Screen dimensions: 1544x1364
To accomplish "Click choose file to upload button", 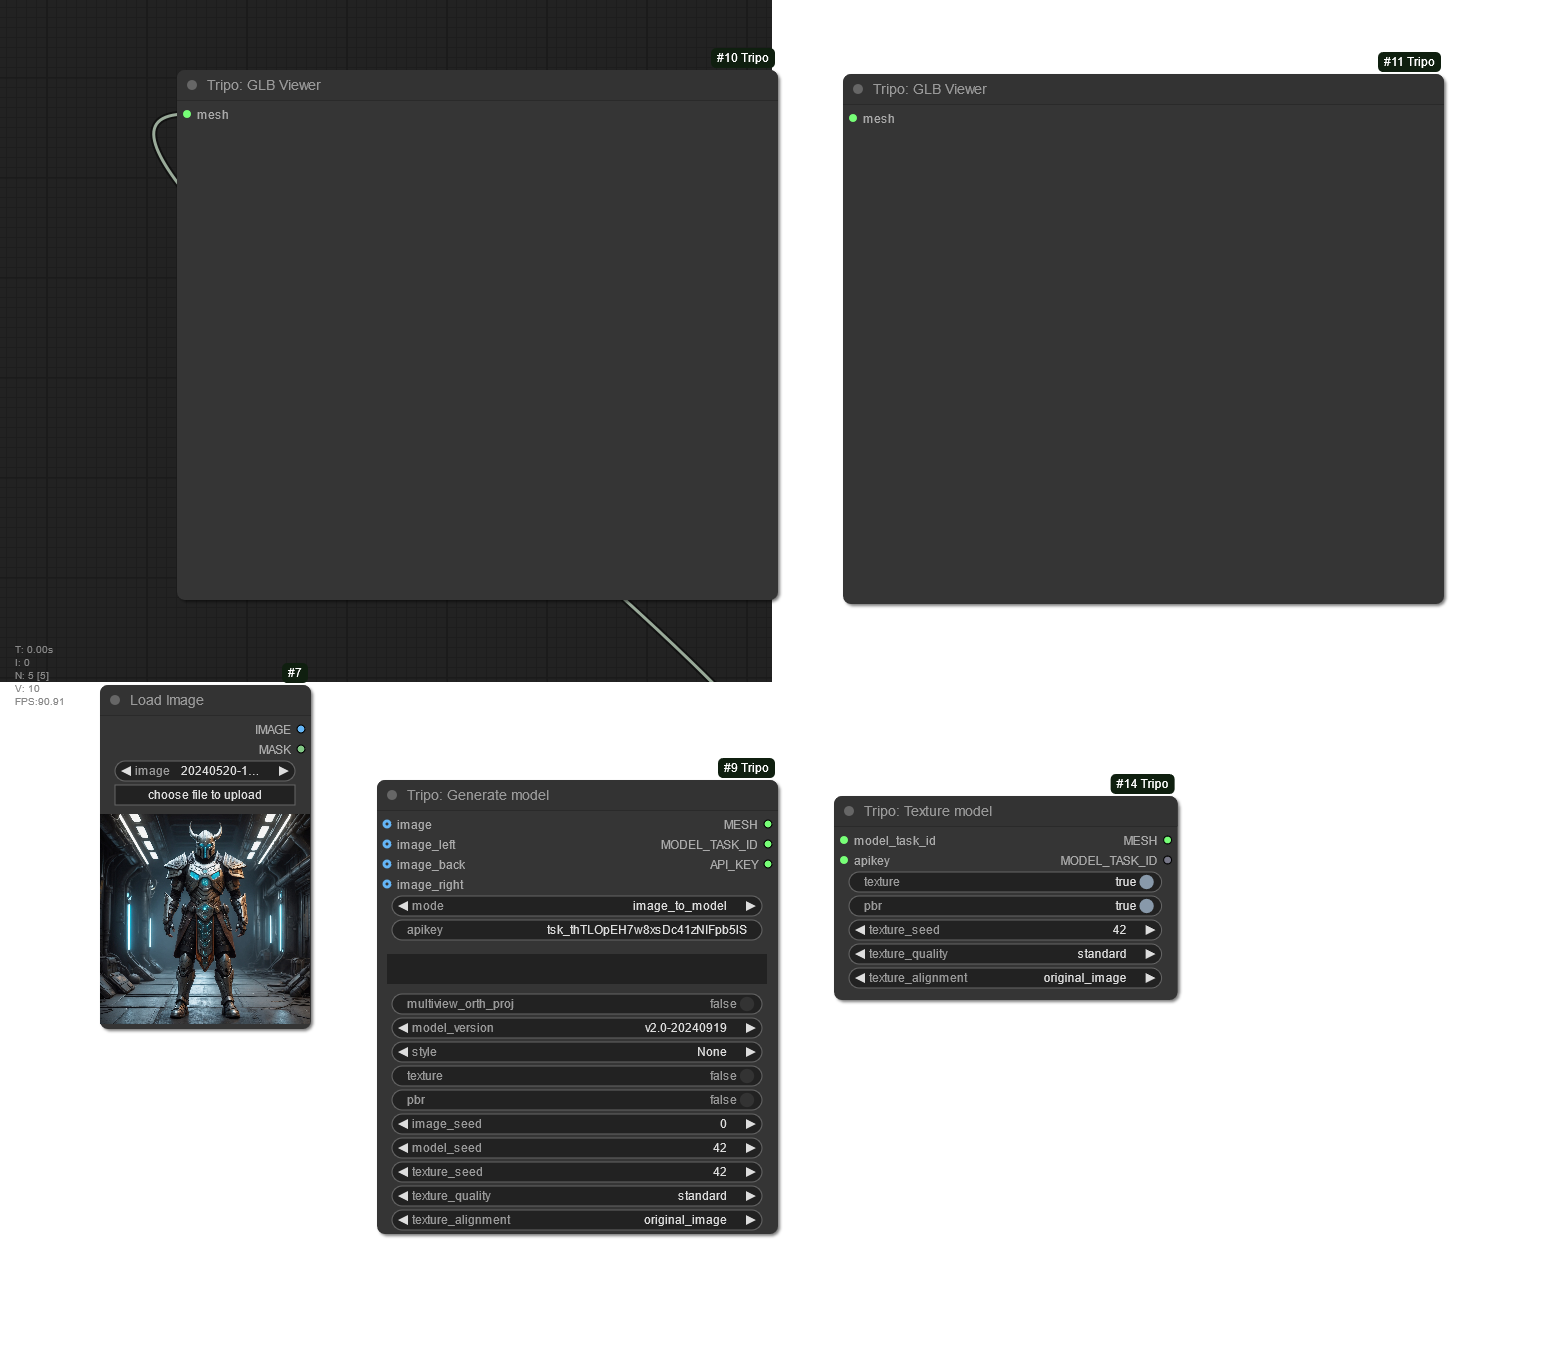I will click(205, 795).
